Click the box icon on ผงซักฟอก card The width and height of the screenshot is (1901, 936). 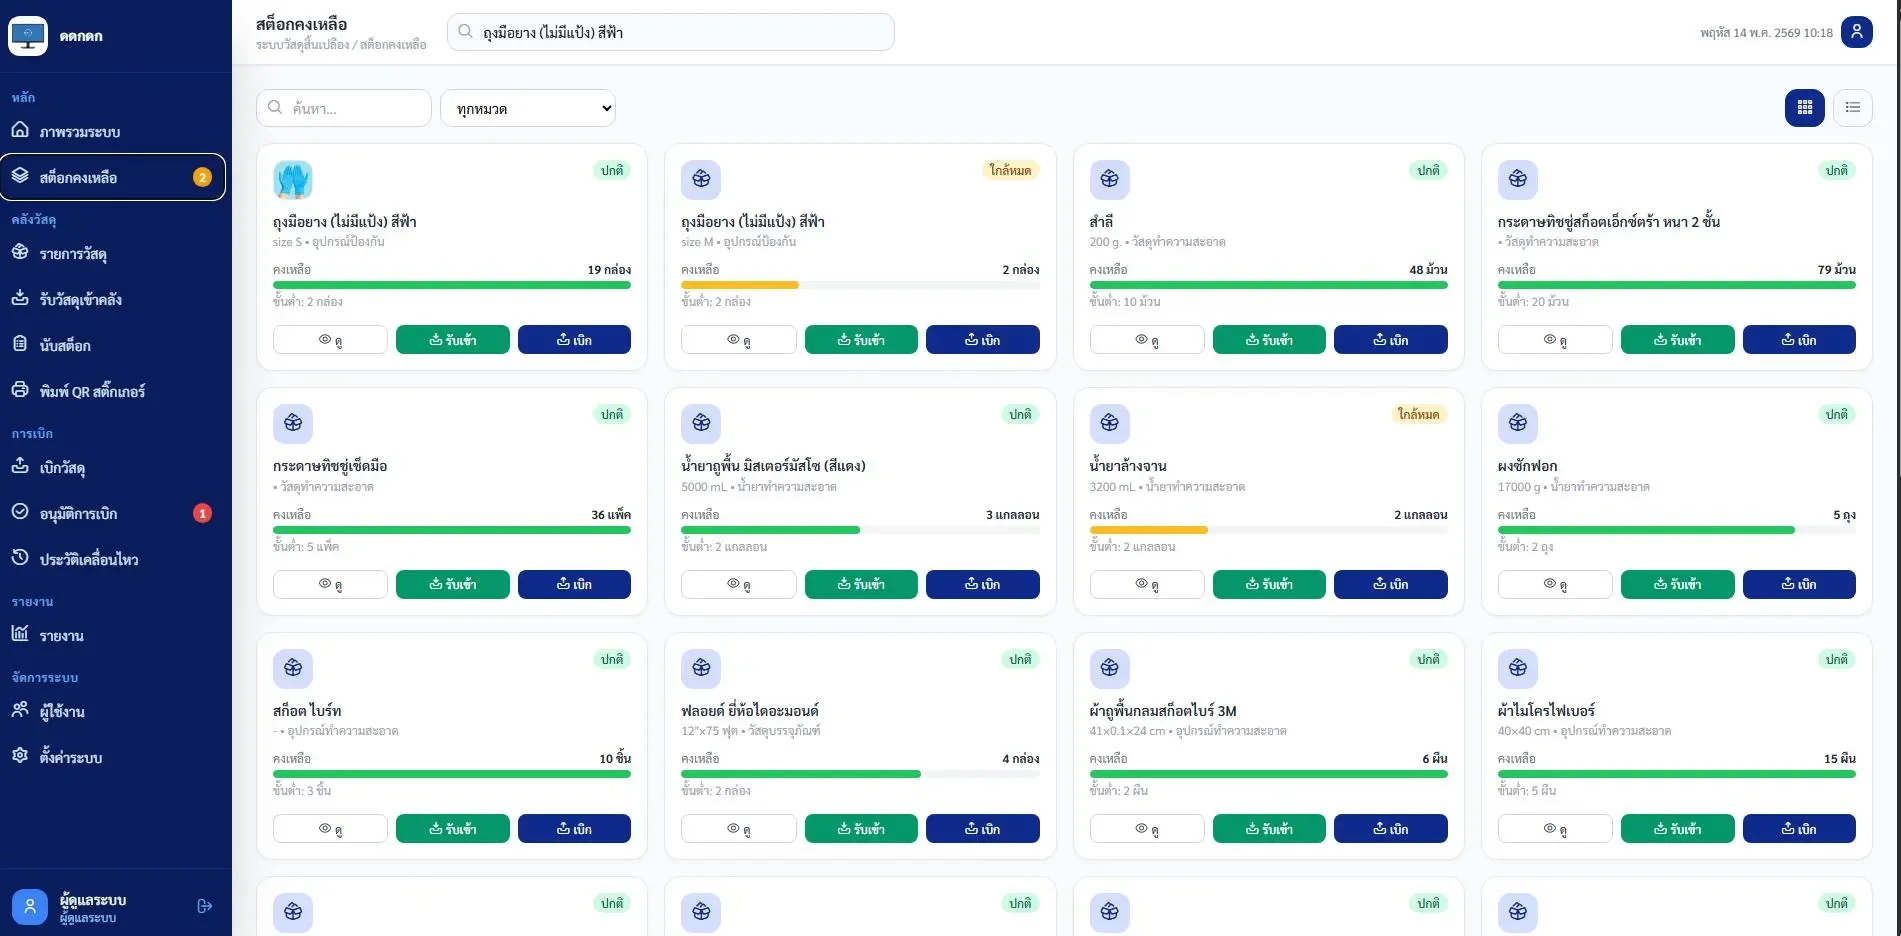pyautogui.click(x=1518, y=424)
